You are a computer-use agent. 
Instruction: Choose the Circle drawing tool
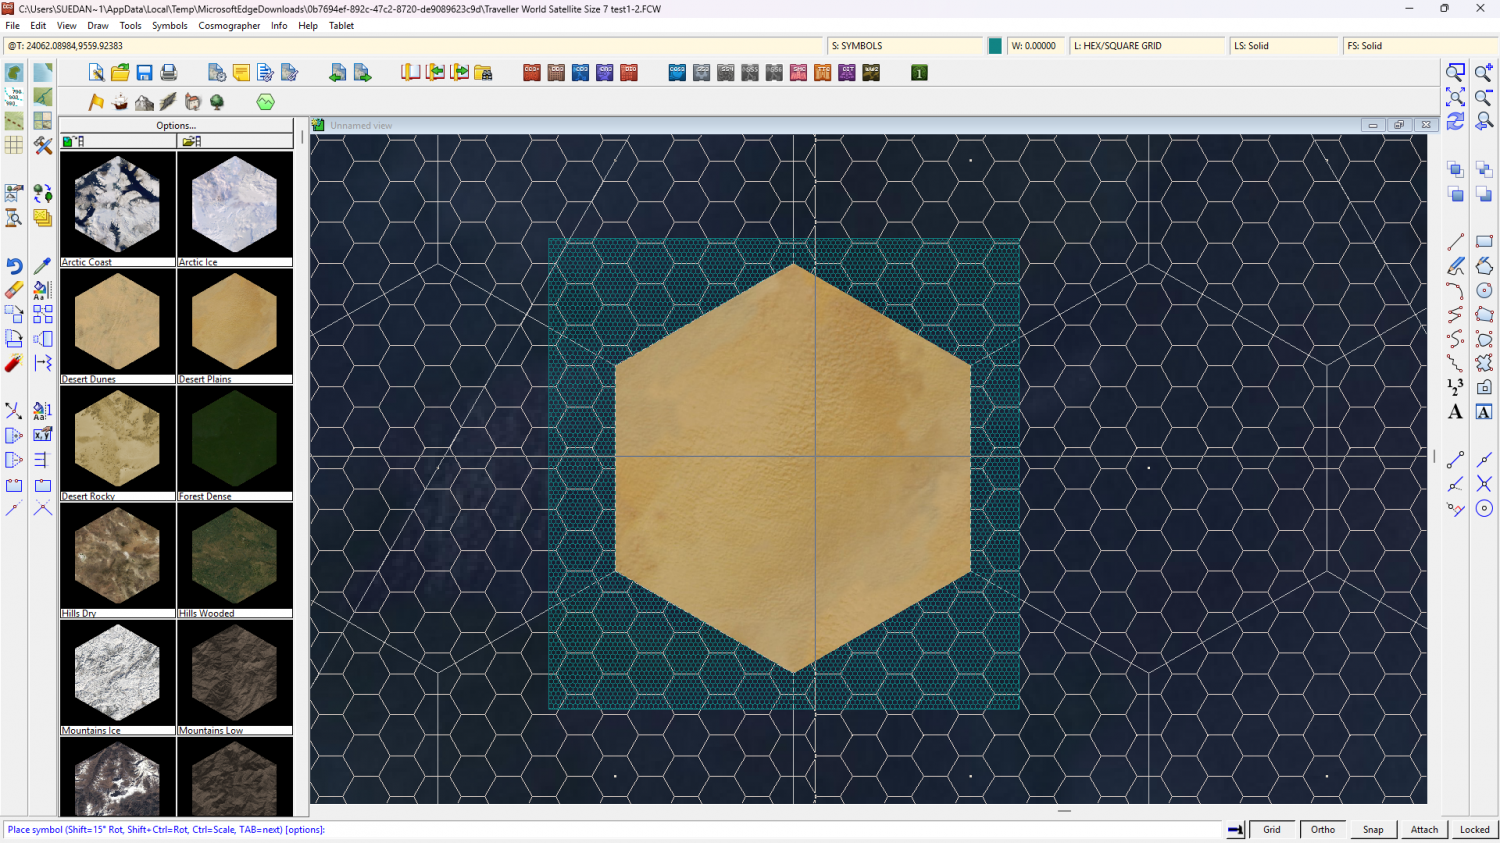[1484, 290]
